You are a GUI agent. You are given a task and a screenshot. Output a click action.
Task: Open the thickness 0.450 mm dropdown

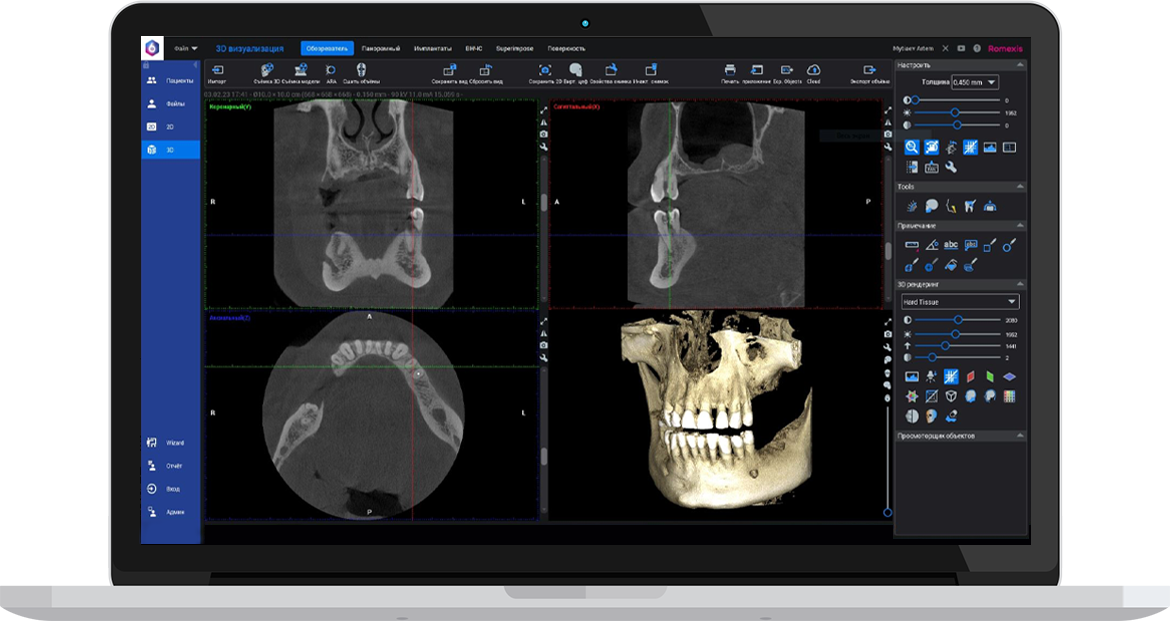[975, 82]
